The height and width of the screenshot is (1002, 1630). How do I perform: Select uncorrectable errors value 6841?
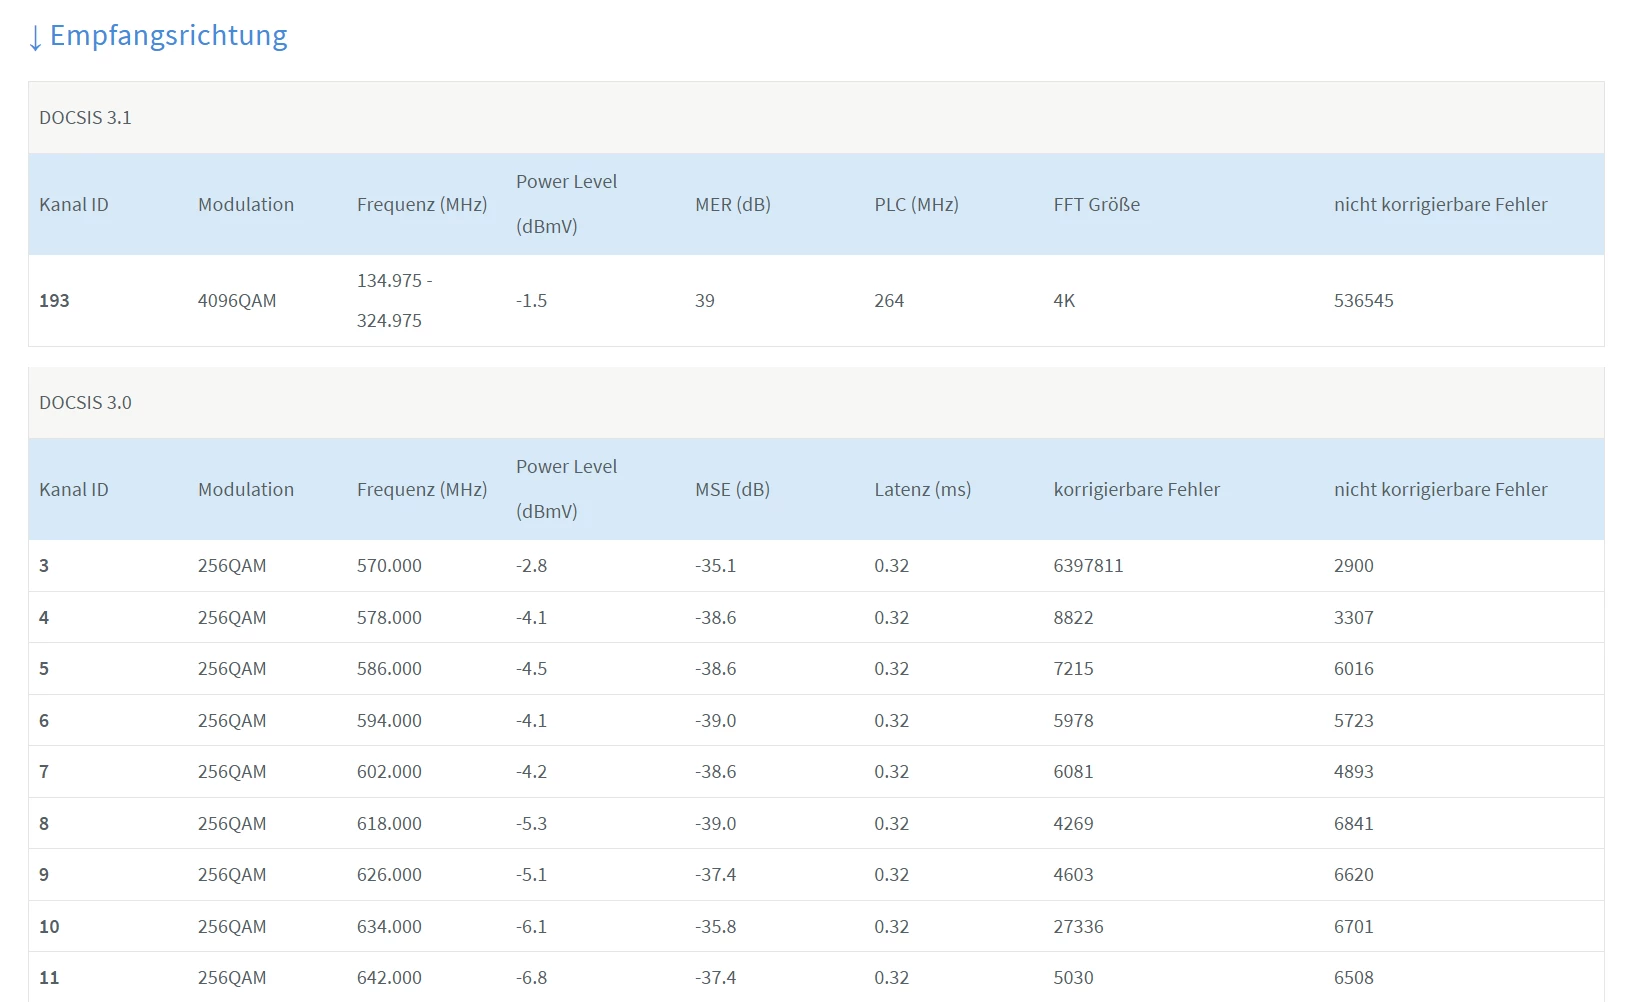[x=1353, y=824]
